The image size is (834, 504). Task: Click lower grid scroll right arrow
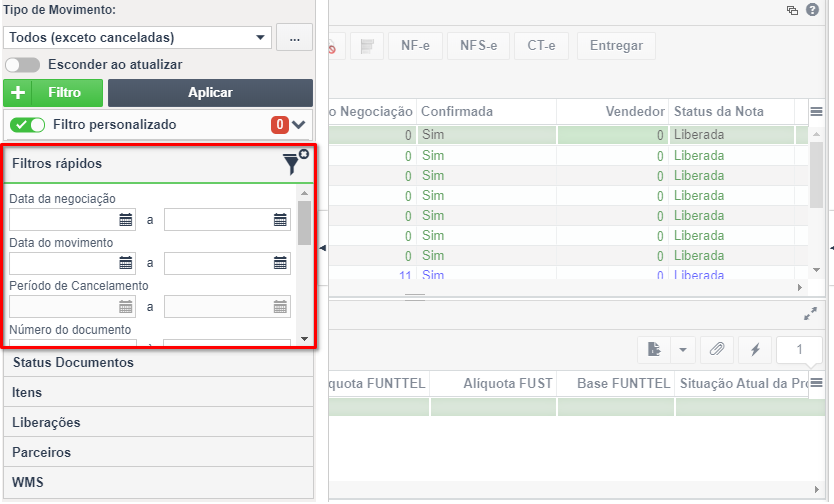tap(817, 489)
